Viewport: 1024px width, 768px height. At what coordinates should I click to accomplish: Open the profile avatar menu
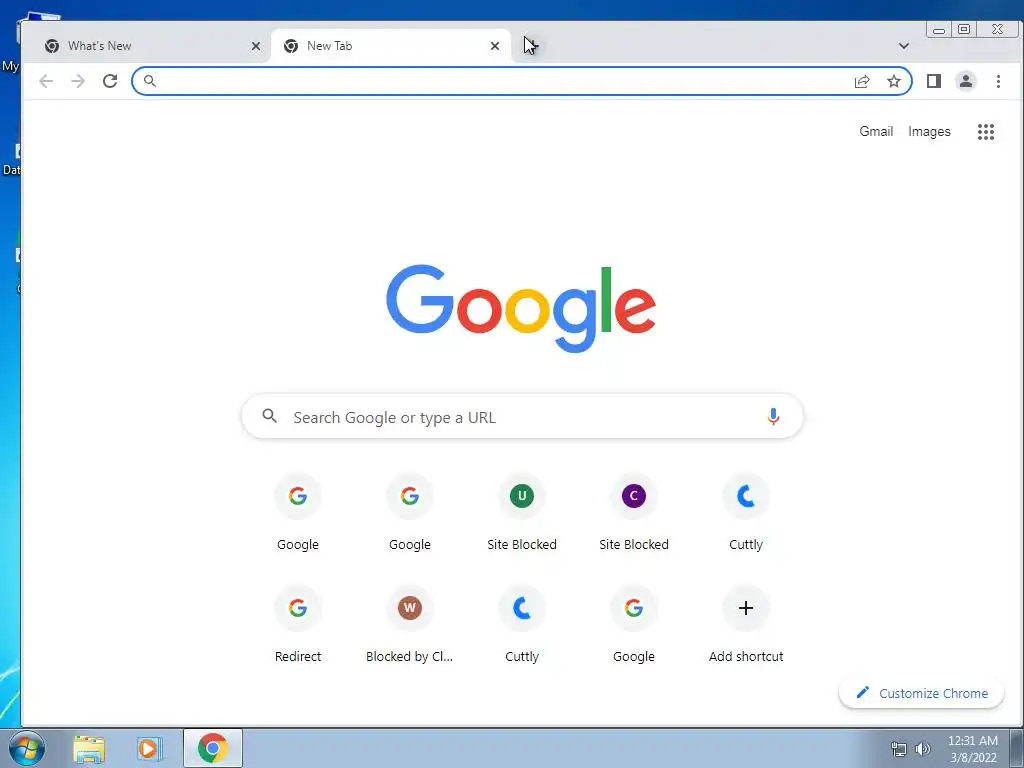[x=965, y=81]
